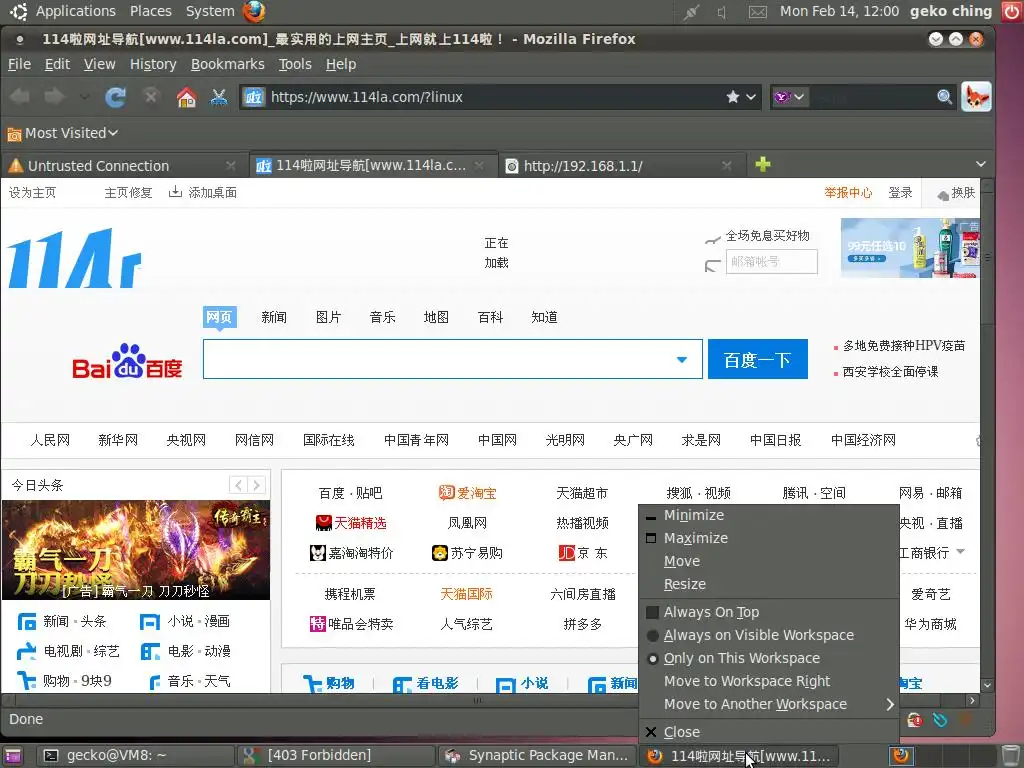The image size is (1024, 768).
Task: Select the 新闻 search tab above Baidu box
Action: [x=274, y=317]
